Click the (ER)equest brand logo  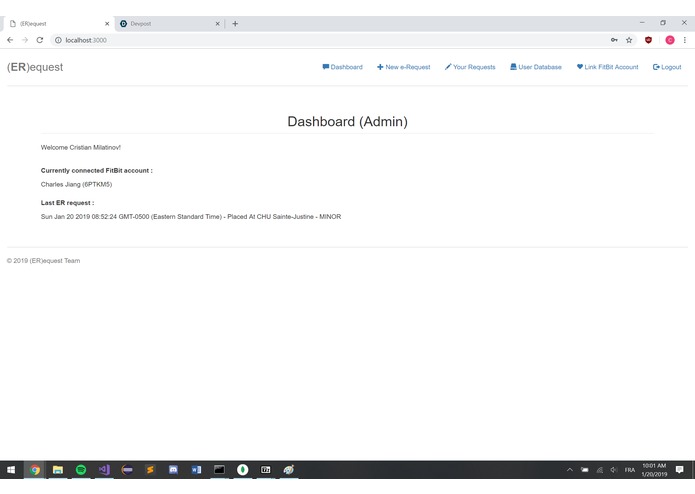[35, 67]
